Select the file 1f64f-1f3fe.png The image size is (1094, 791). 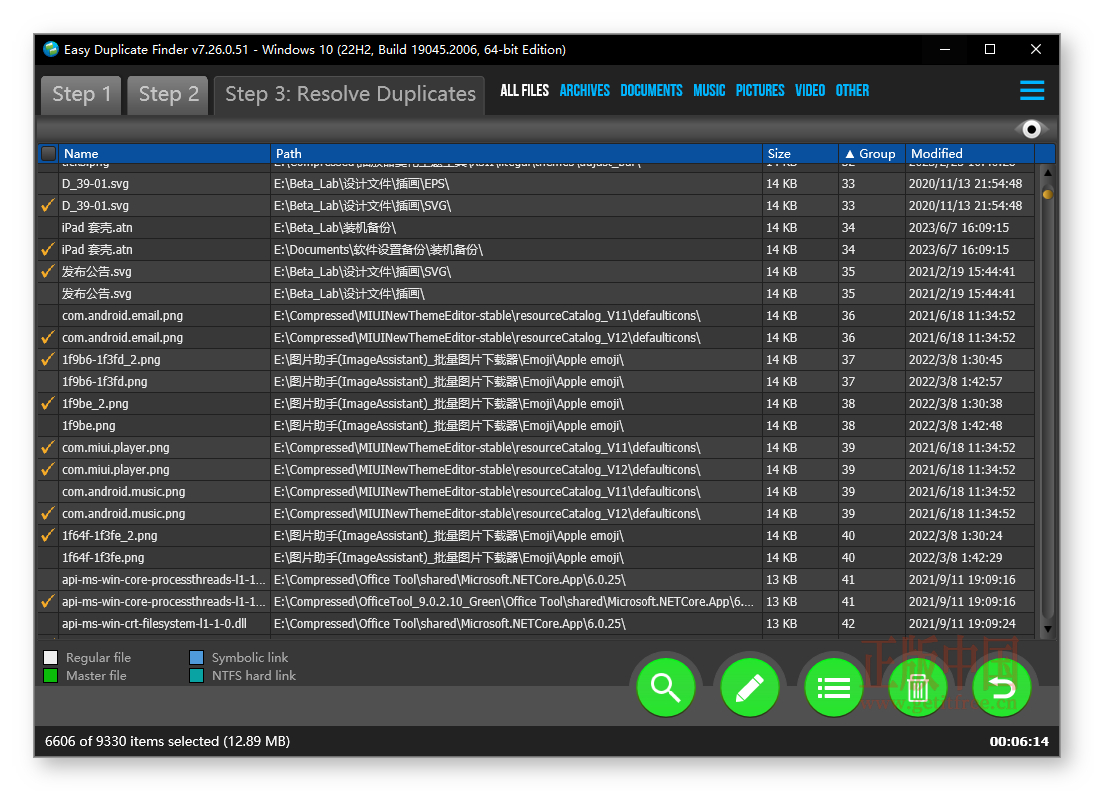coord(103,557)
